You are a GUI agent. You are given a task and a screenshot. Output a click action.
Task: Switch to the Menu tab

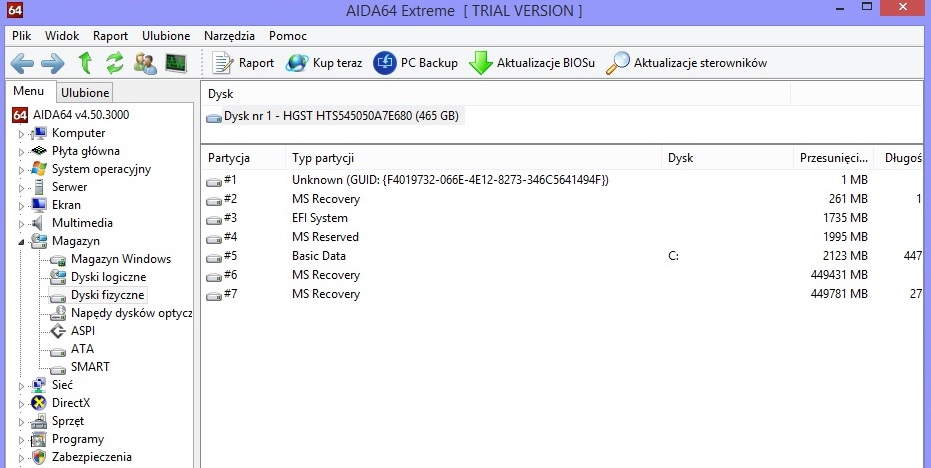(x=29, y=91)
